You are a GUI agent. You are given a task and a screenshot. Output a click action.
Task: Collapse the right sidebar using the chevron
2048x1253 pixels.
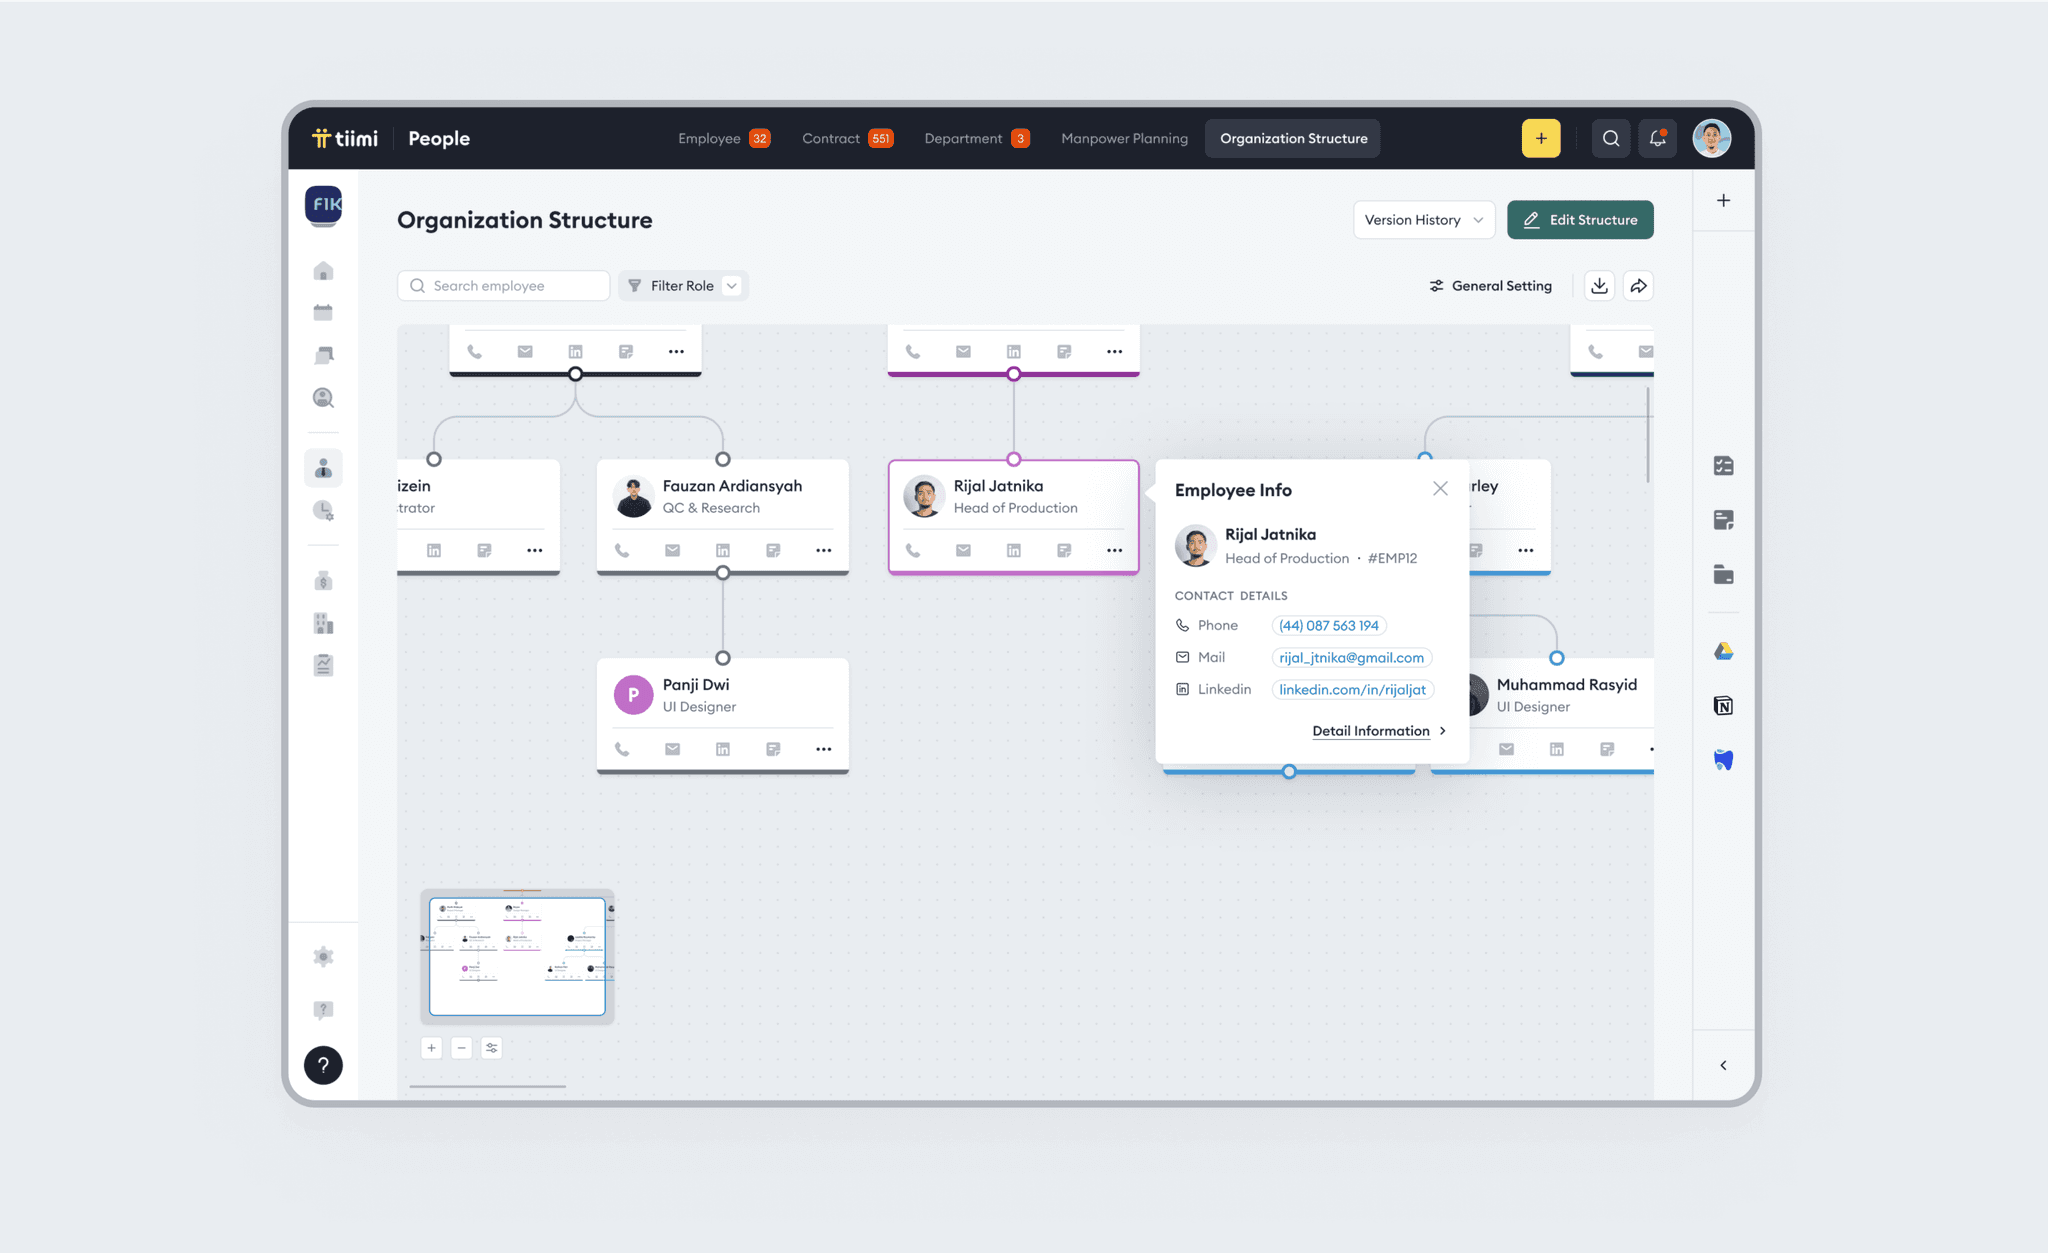coord(1723,1065)
